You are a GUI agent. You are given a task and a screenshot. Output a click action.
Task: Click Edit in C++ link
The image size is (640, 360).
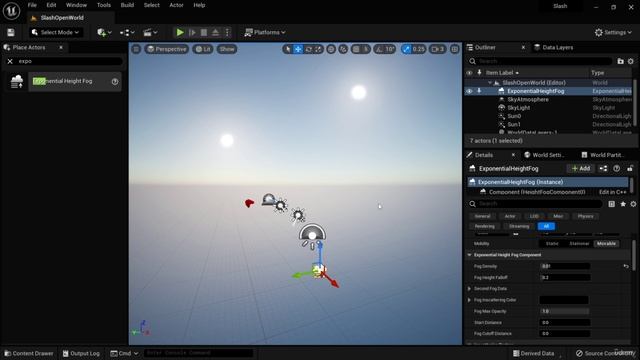(x=612, y=192)
